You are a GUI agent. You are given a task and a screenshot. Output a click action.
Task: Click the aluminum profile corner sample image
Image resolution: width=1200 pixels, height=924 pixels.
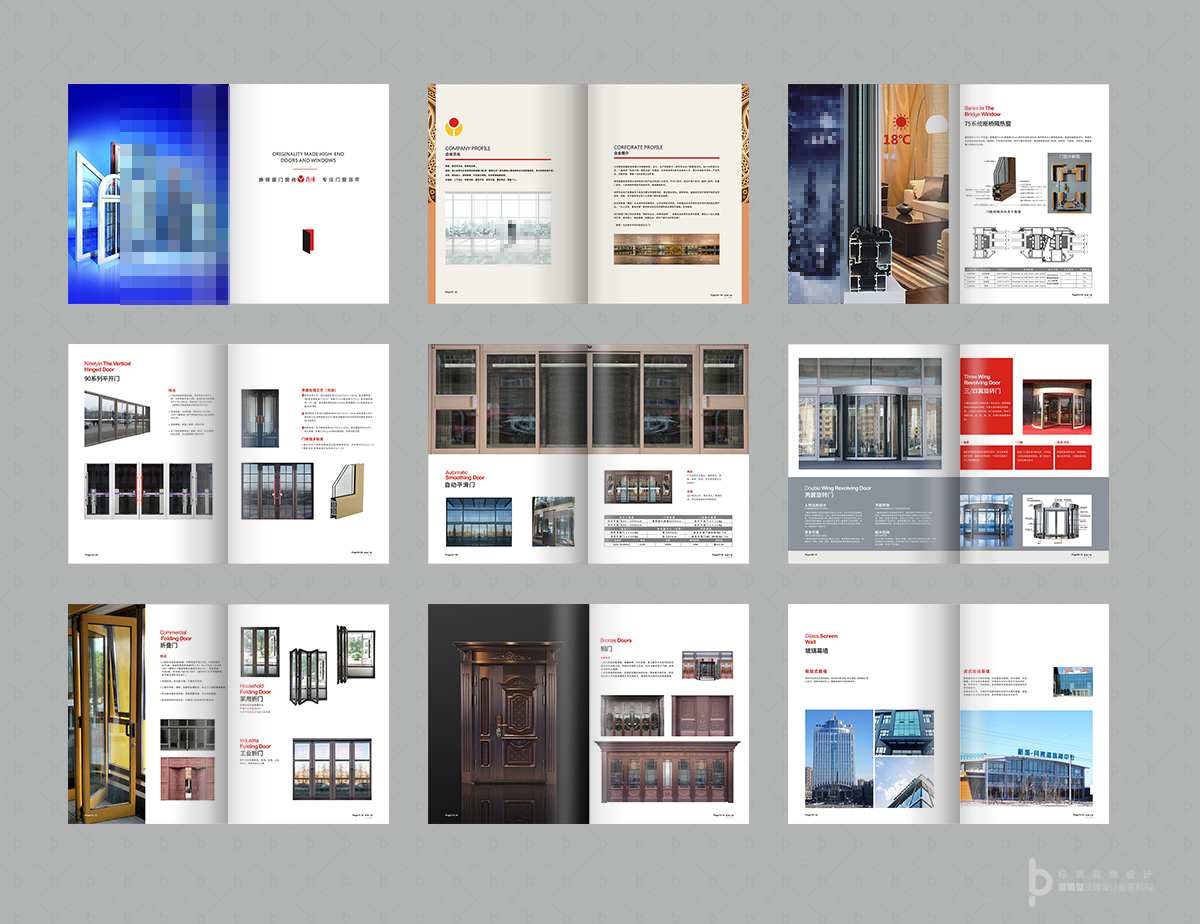tap(341, 492)
